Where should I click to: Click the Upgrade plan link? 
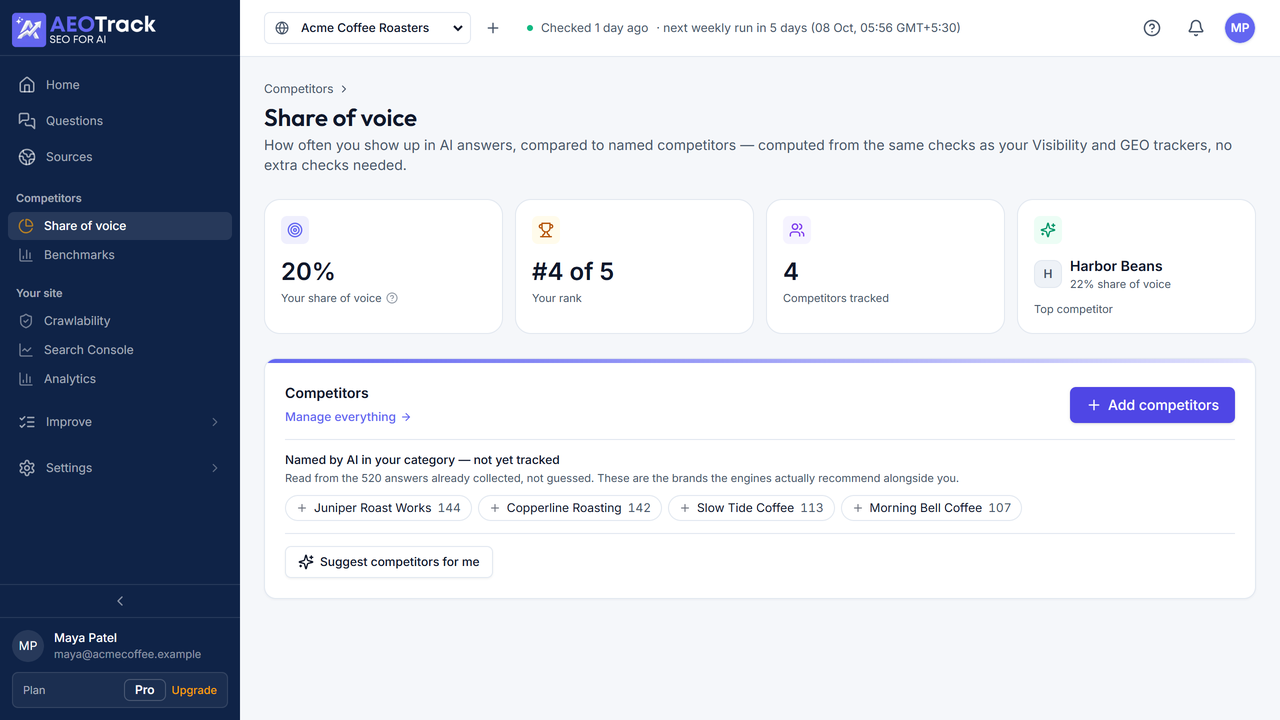pyautogui.click(x=194, y=690)
